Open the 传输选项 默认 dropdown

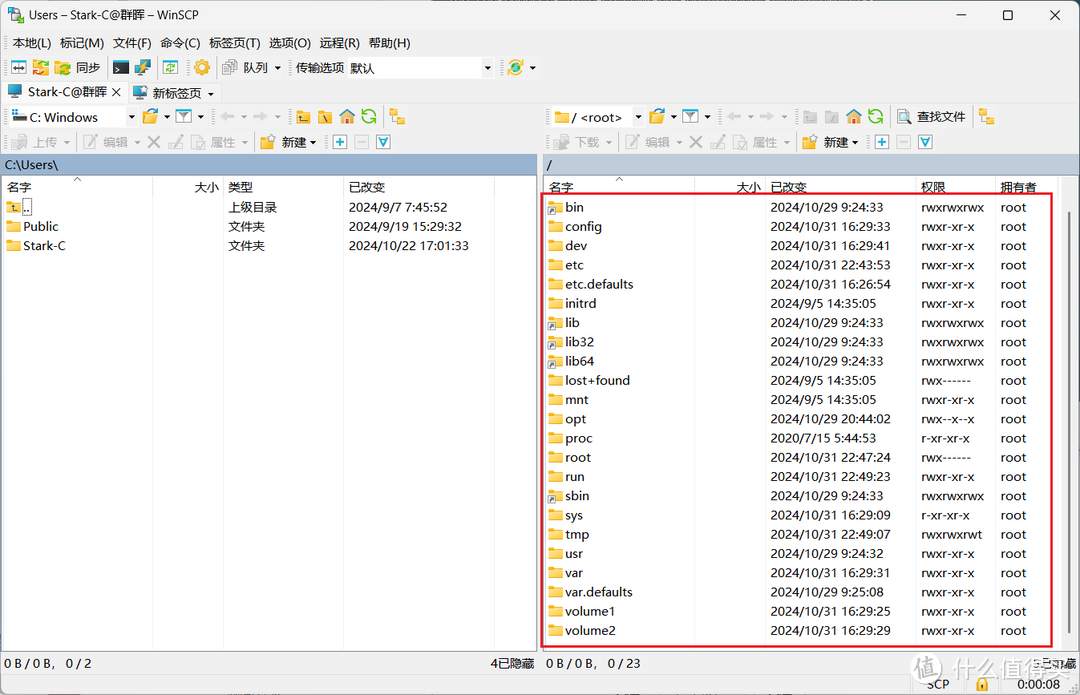coord(489,67)
